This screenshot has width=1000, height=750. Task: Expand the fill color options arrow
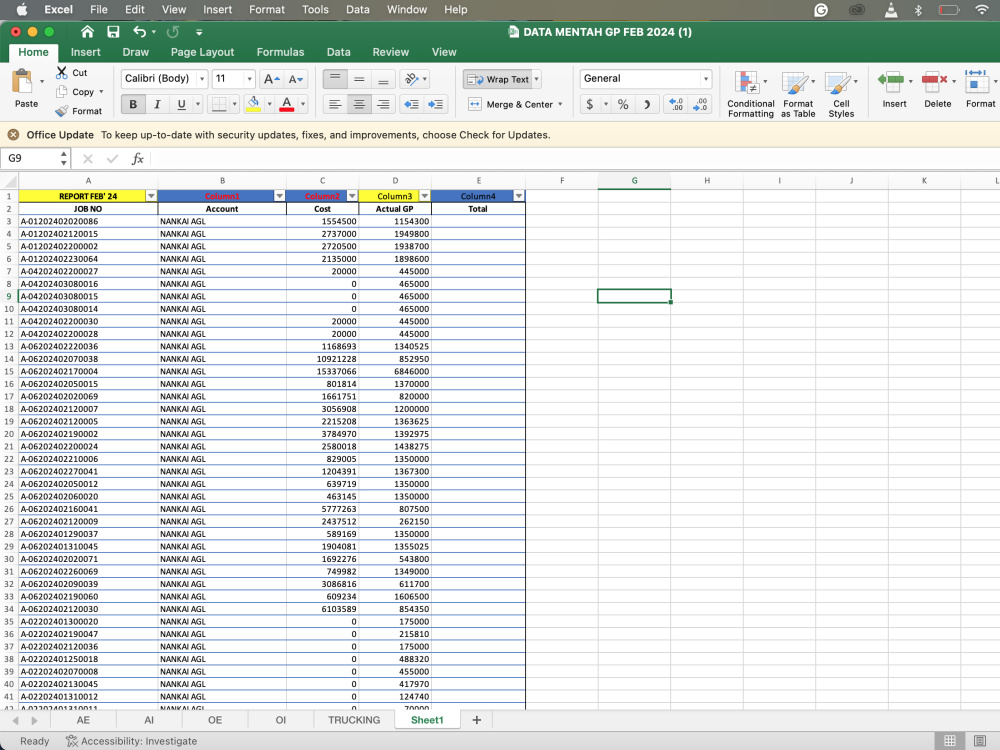pos(269,104)
